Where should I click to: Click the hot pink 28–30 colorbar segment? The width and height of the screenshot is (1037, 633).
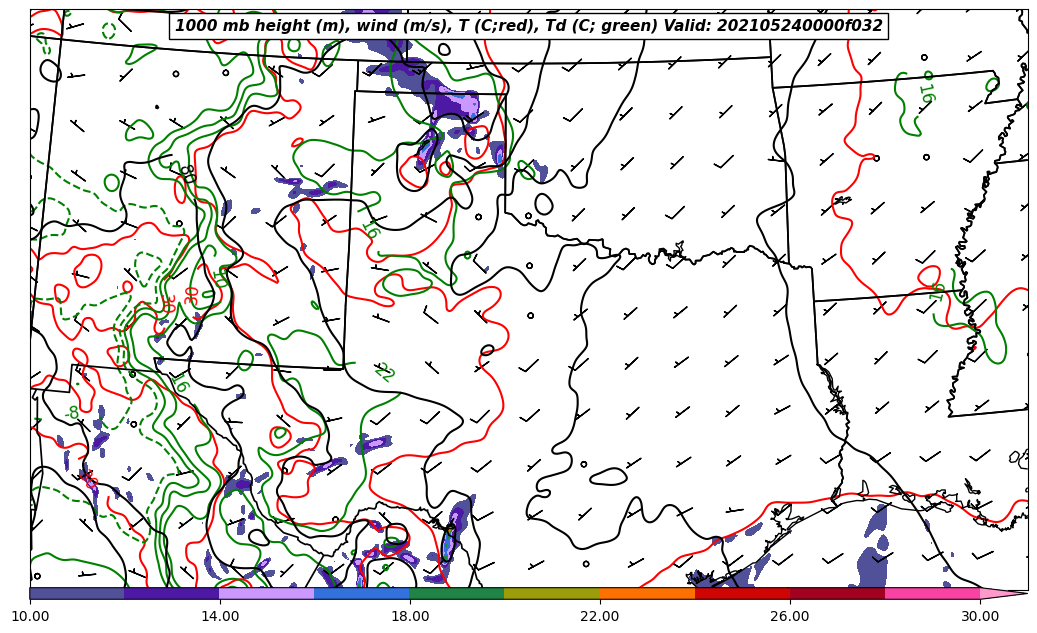[x=932, y=593]
